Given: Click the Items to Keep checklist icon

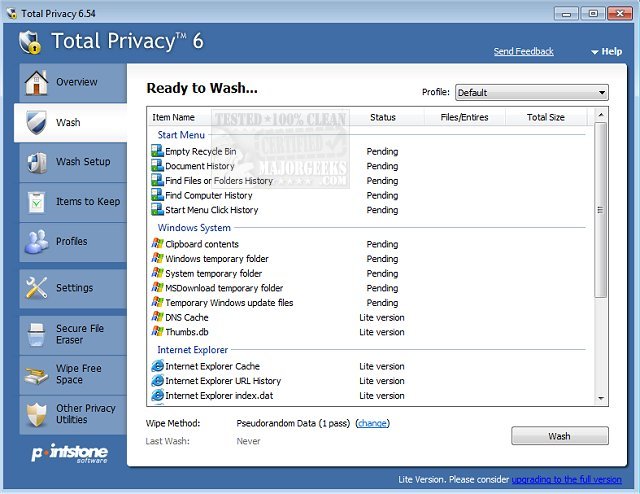Looking at the screenshot, I should 37,202.
